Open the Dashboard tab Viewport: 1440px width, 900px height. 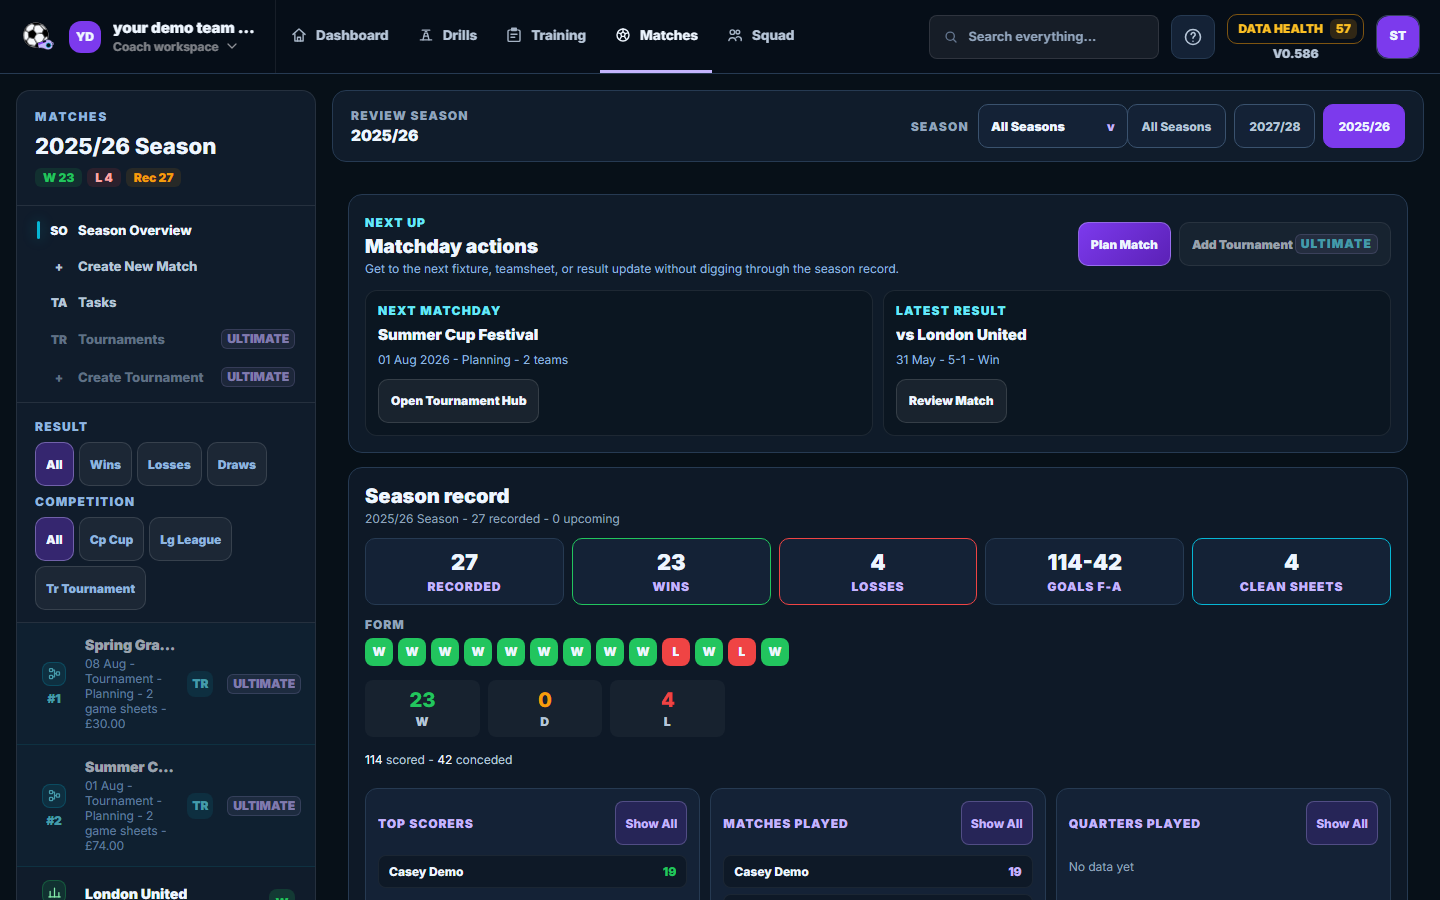click(x=340, y=35)
